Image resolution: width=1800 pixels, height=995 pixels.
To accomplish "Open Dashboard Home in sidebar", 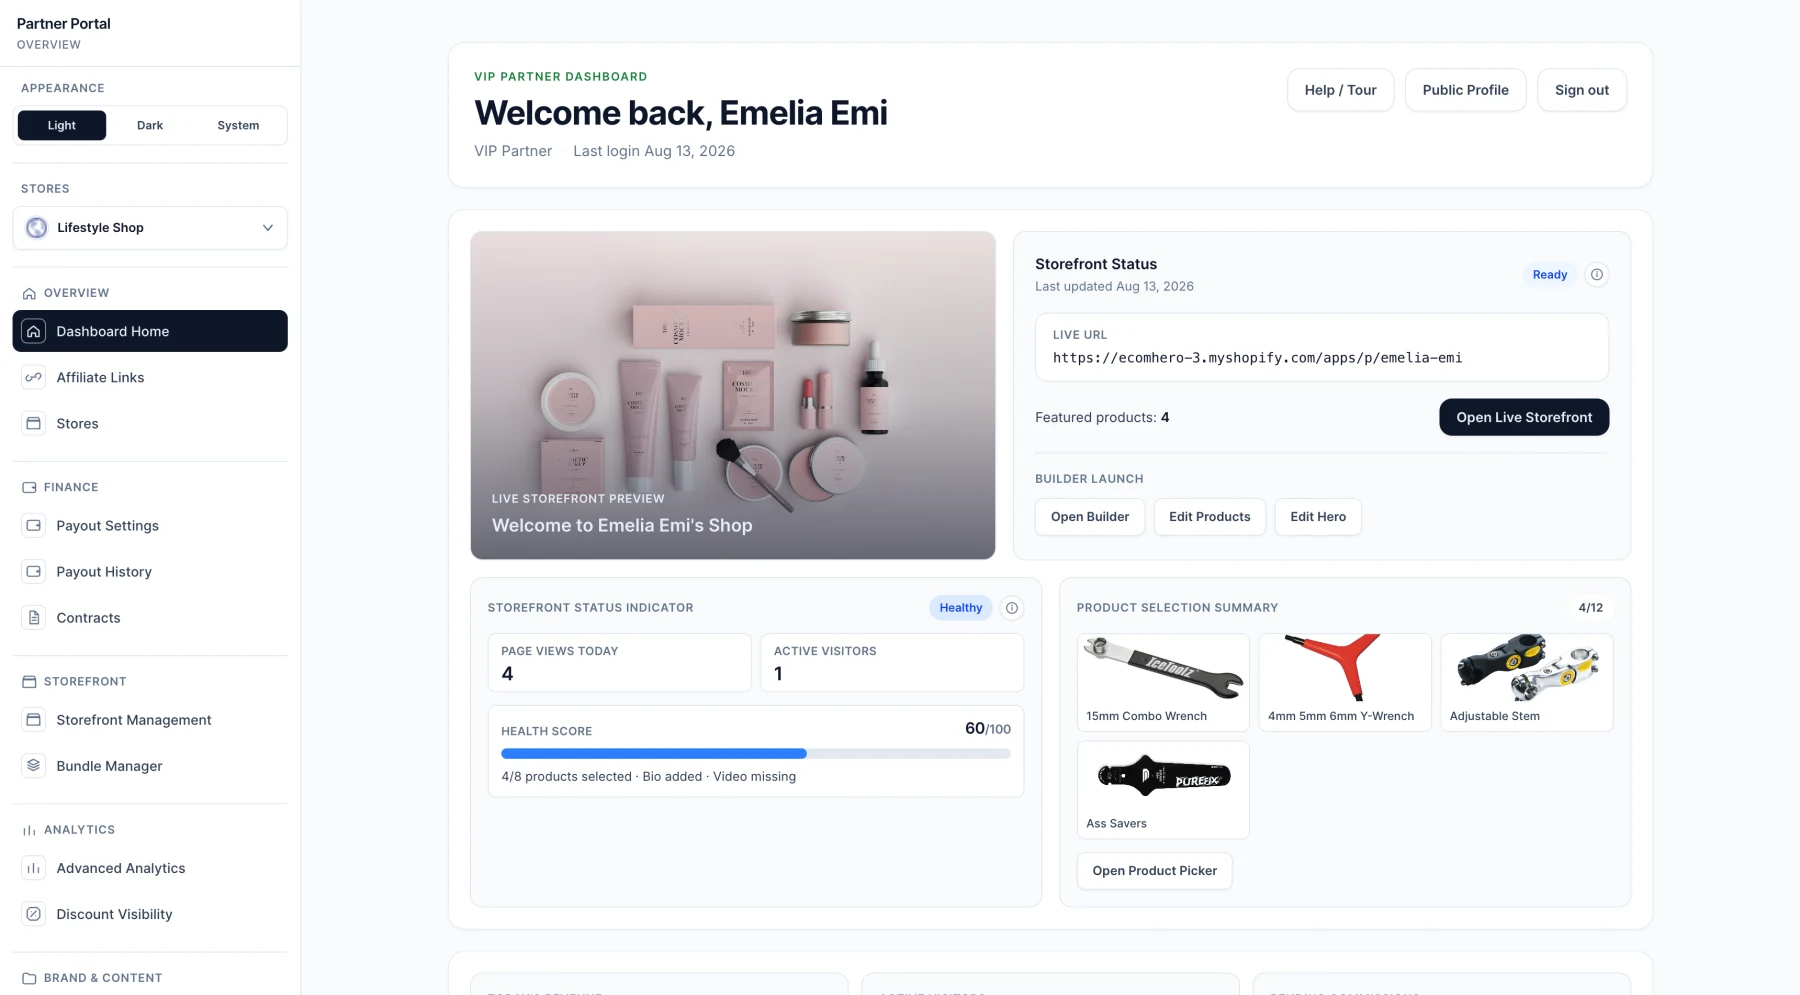I will pyautogui.click(x=150, y=331).
